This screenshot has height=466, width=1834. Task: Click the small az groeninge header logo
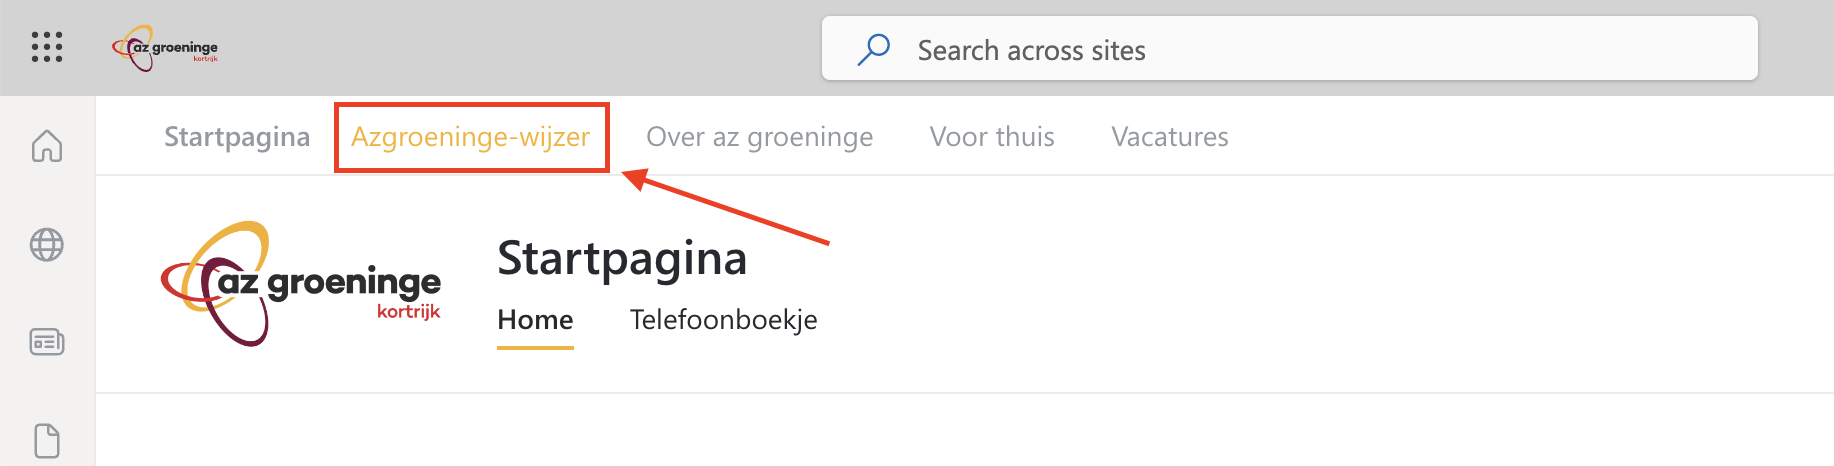pos(165,48)
